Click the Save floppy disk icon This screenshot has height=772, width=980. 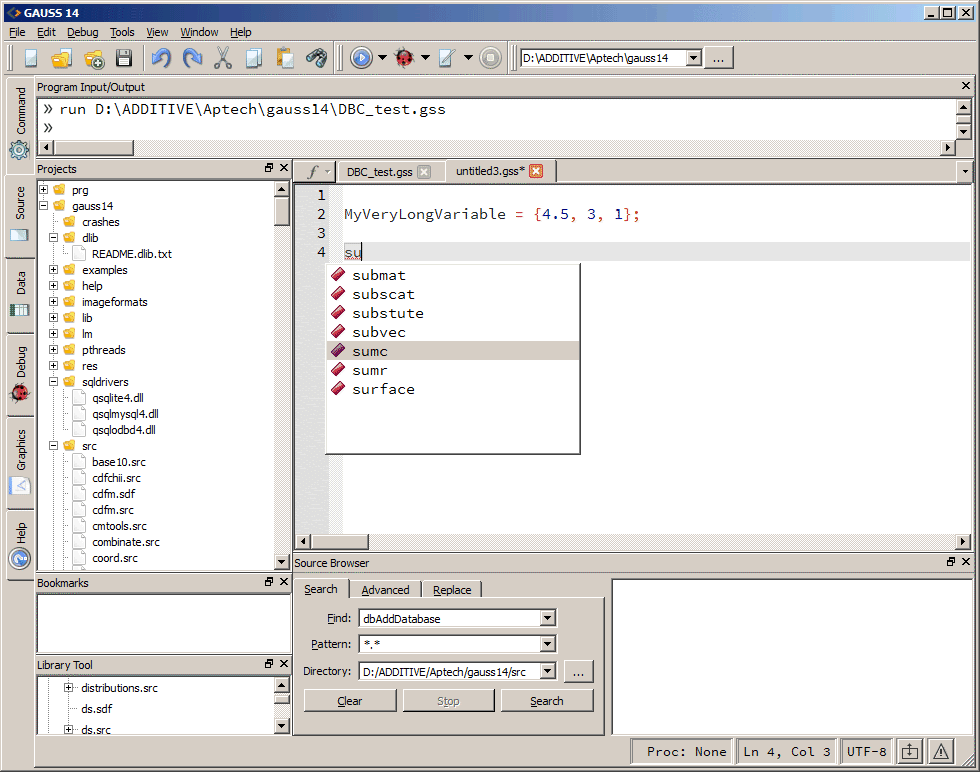[x=124, y=58]
